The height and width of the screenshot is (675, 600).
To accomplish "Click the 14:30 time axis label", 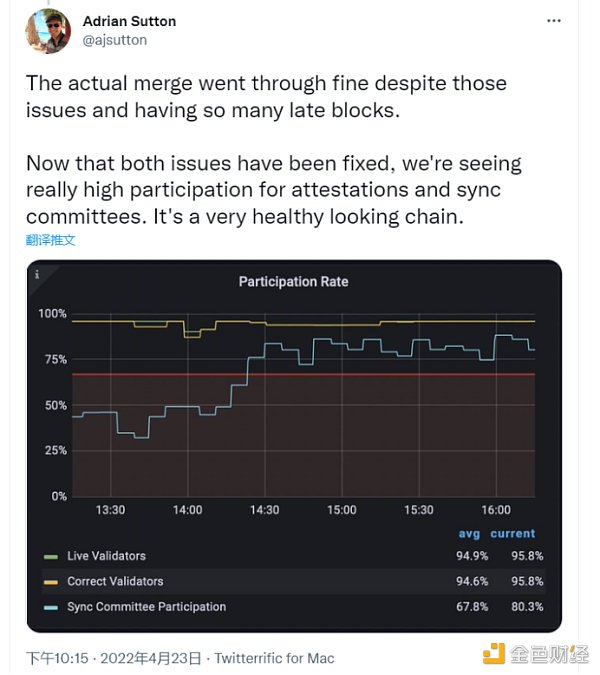I will [x=265, y=510].
